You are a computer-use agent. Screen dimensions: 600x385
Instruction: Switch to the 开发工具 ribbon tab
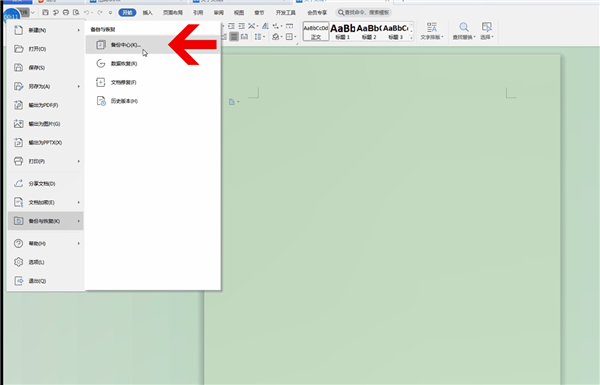tap(285, 13)
